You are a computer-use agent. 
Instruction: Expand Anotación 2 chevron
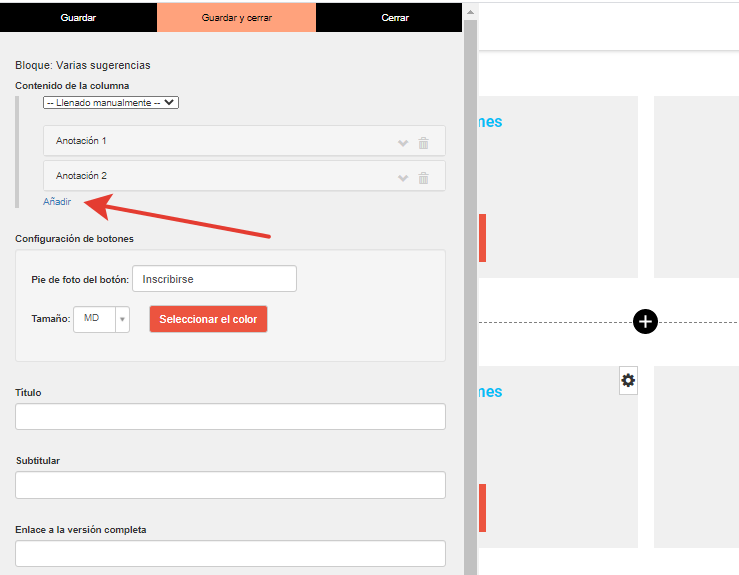point(403,178)
